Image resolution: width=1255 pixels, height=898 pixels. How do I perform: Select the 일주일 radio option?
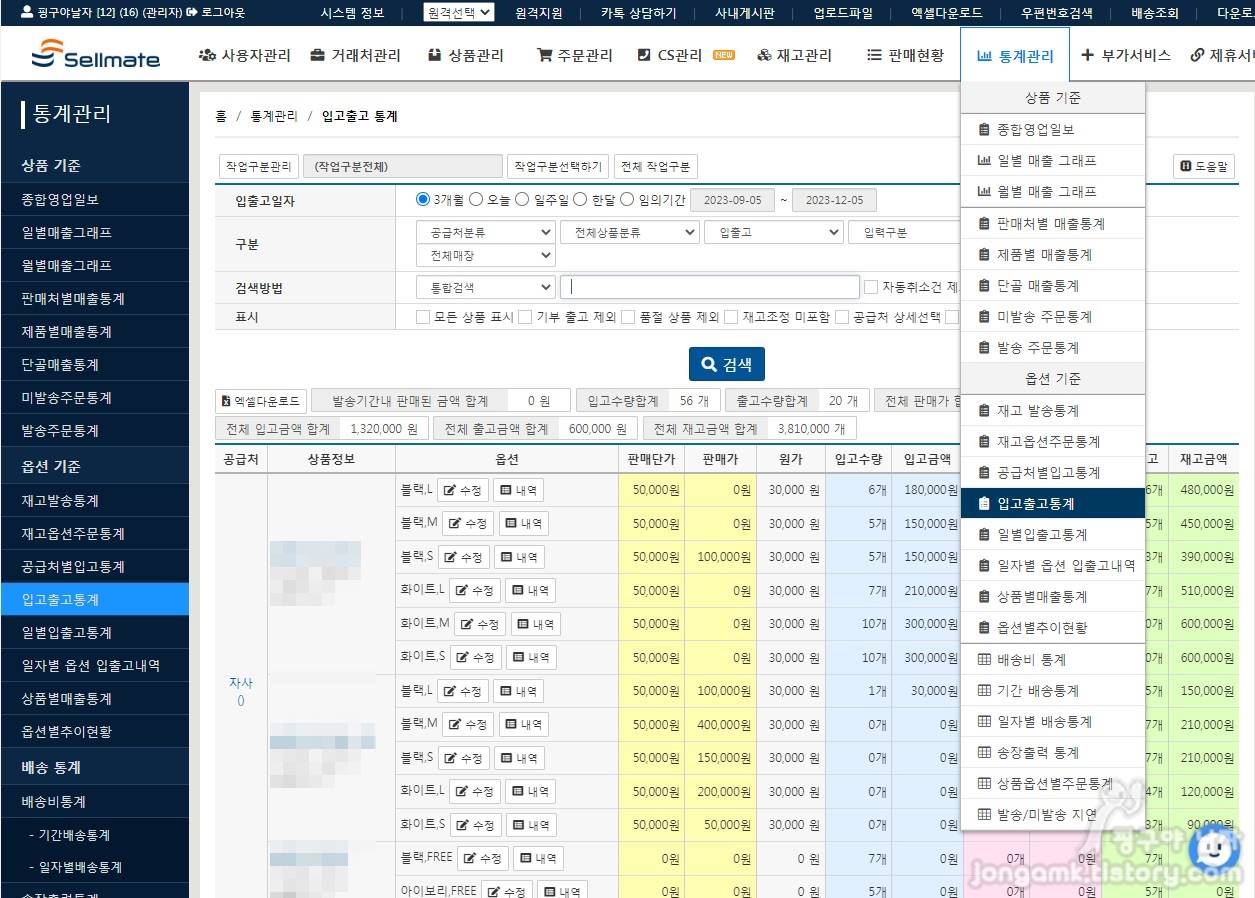tap(522, 199)
